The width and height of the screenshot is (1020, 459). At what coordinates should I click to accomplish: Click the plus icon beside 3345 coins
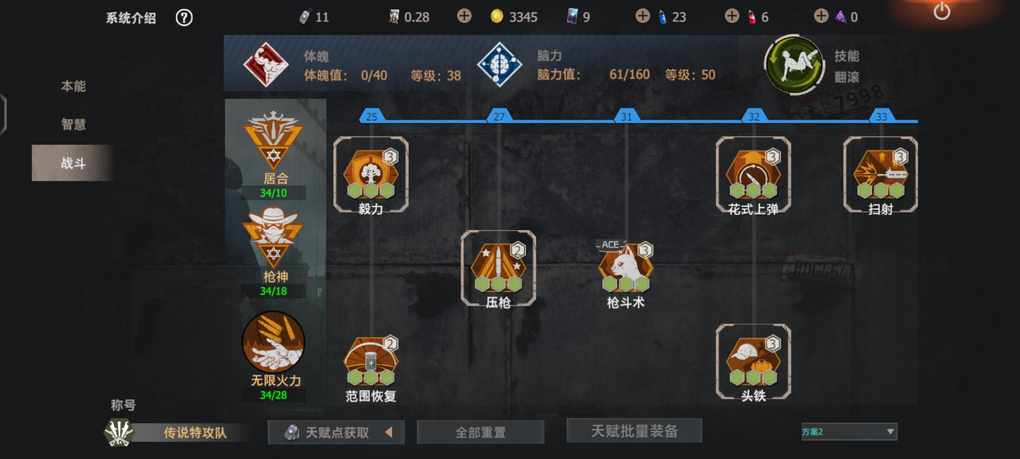pyautogui.click(x=464, y=16)
